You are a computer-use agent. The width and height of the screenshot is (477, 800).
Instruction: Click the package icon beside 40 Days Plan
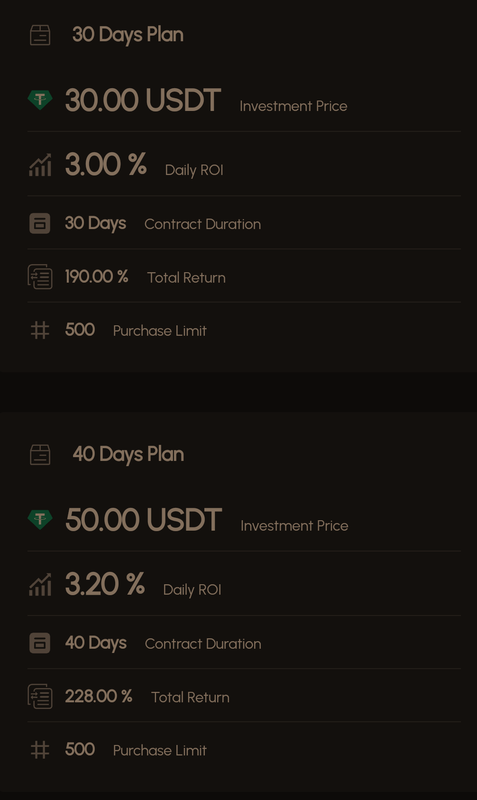(x=40, y=455)
